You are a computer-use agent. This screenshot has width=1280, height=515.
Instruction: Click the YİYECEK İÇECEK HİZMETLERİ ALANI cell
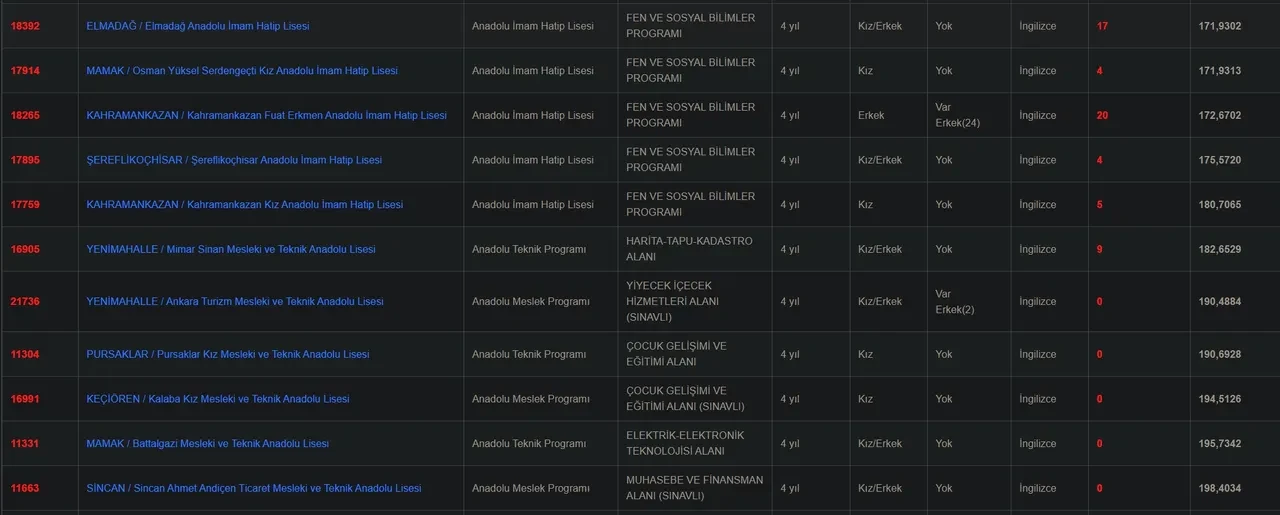coord(672,301)
